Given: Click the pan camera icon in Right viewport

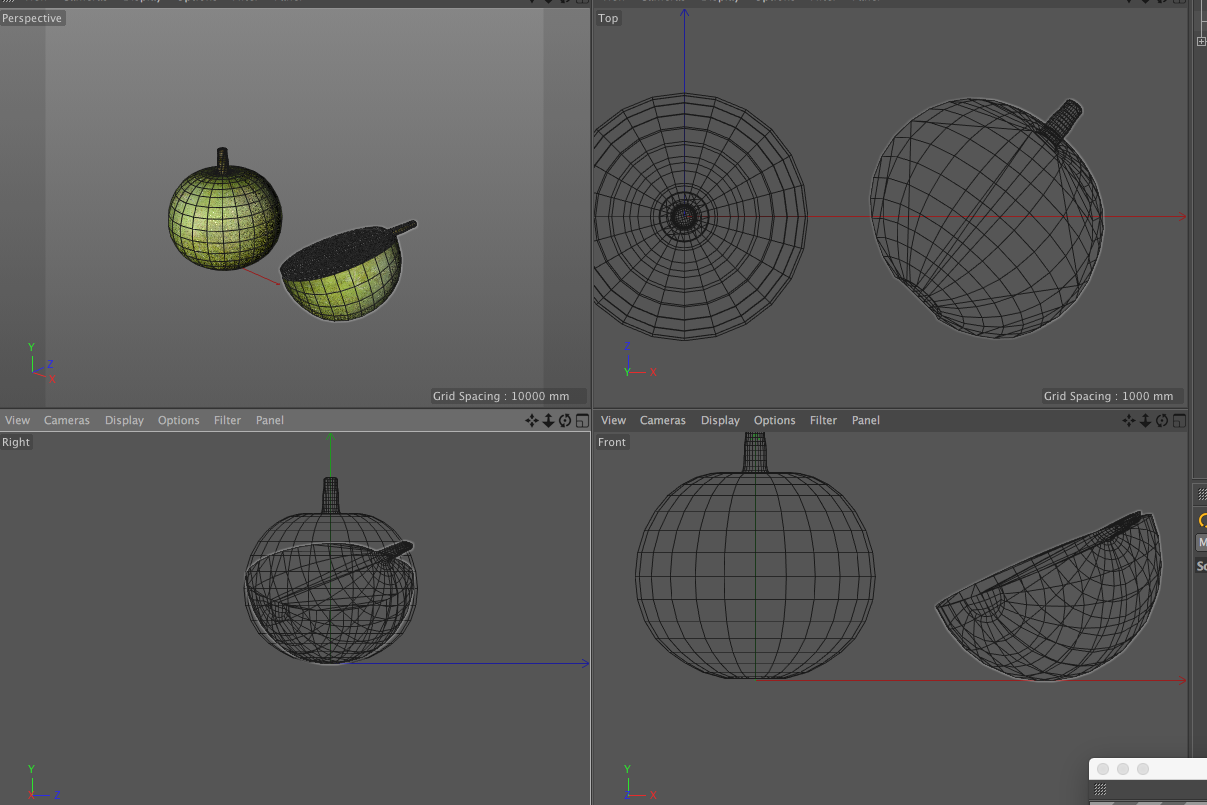Looking at the screenshot, I should click(x=531, y=421).
